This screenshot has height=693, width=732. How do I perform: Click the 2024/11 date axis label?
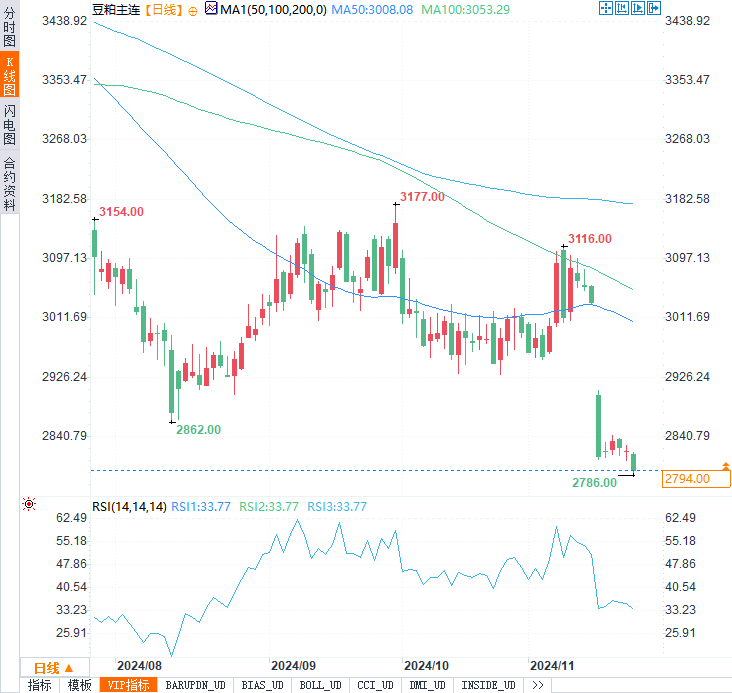(x=552, y=665)
